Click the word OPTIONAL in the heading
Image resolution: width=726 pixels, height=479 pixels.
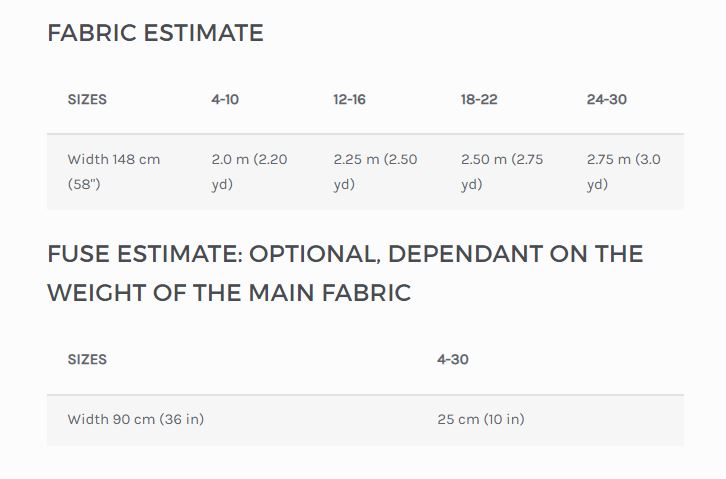point(314,254)
